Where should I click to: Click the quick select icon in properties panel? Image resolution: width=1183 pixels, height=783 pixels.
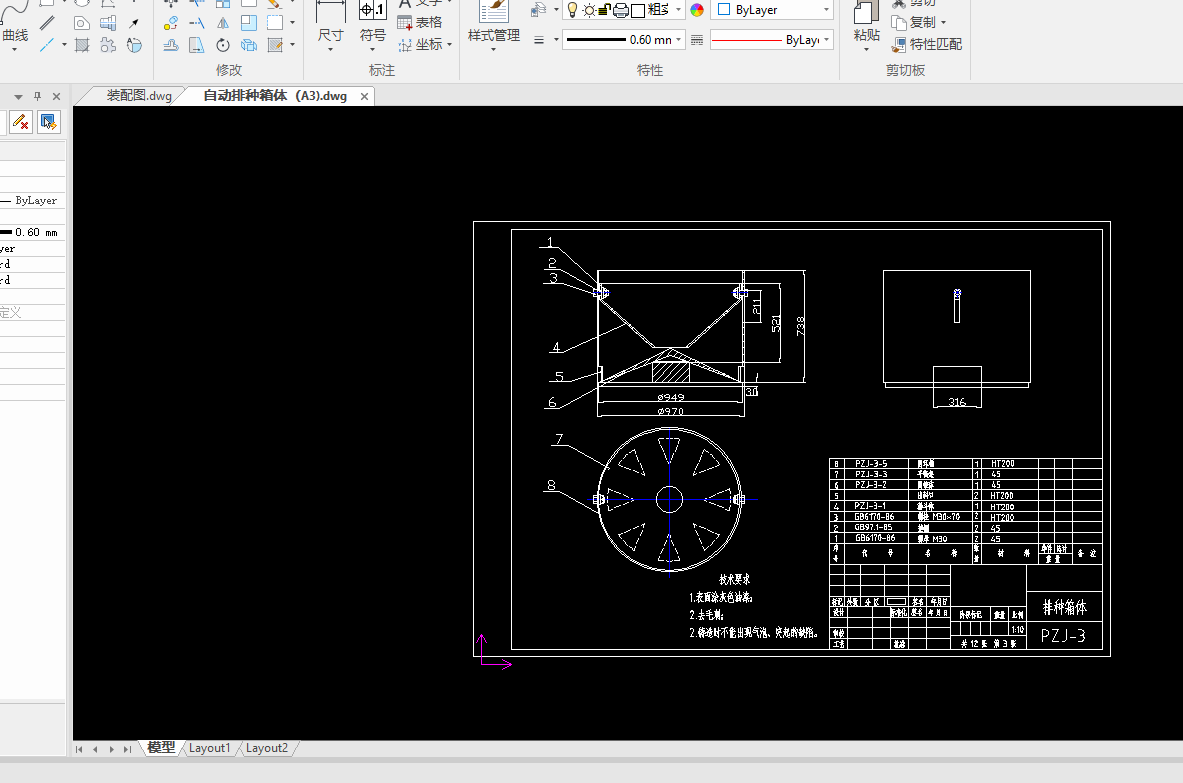pyautogui.click(x=48, y=122)
